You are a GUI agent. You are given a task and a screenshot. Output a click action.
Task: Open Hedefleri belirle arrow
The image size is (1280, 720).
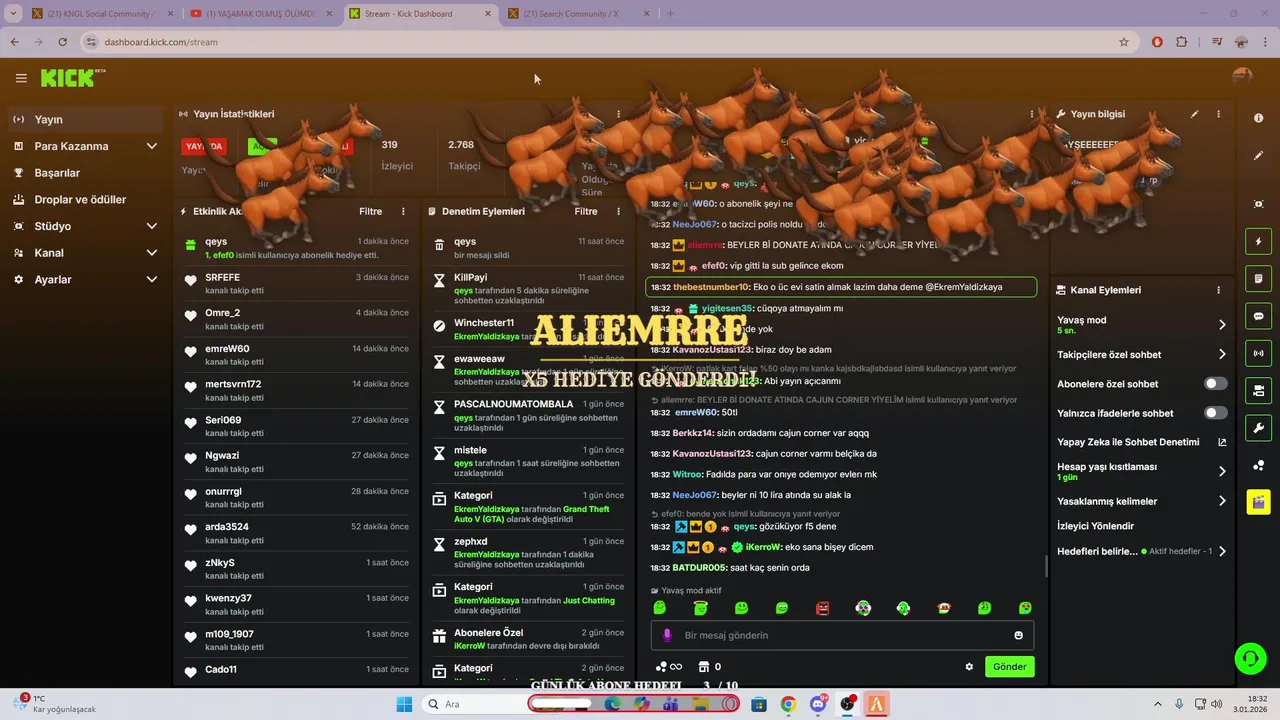point(1222,551)
